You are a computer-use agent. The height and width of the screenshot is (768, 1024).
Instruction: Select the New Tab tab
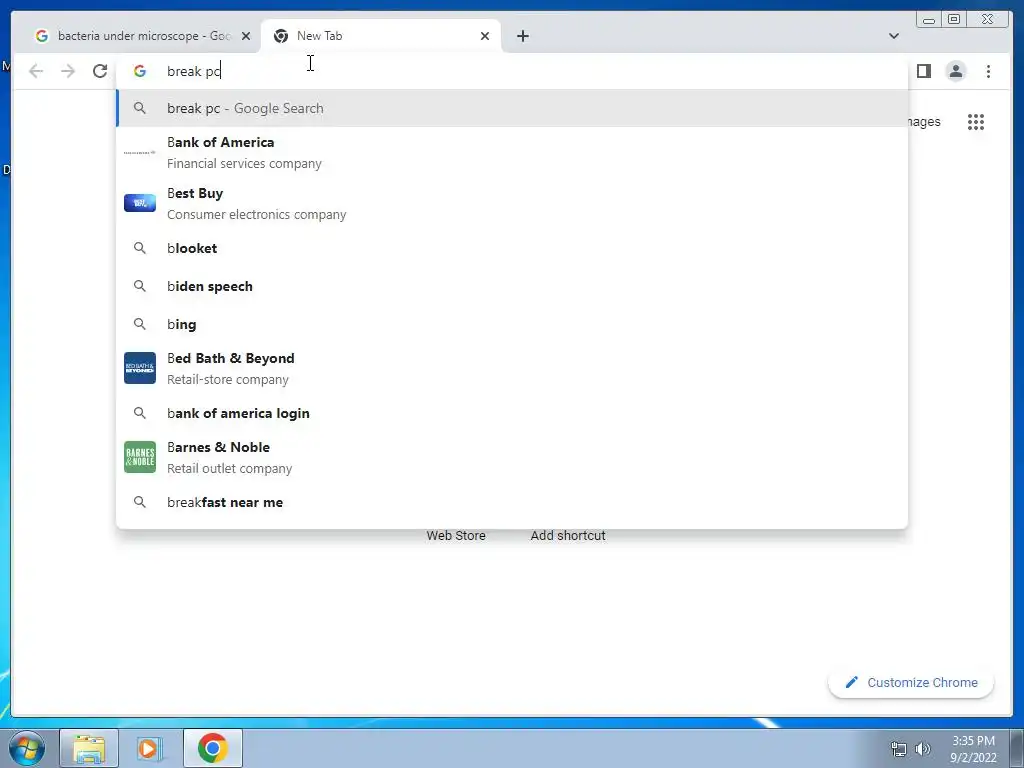pos(381,36)
